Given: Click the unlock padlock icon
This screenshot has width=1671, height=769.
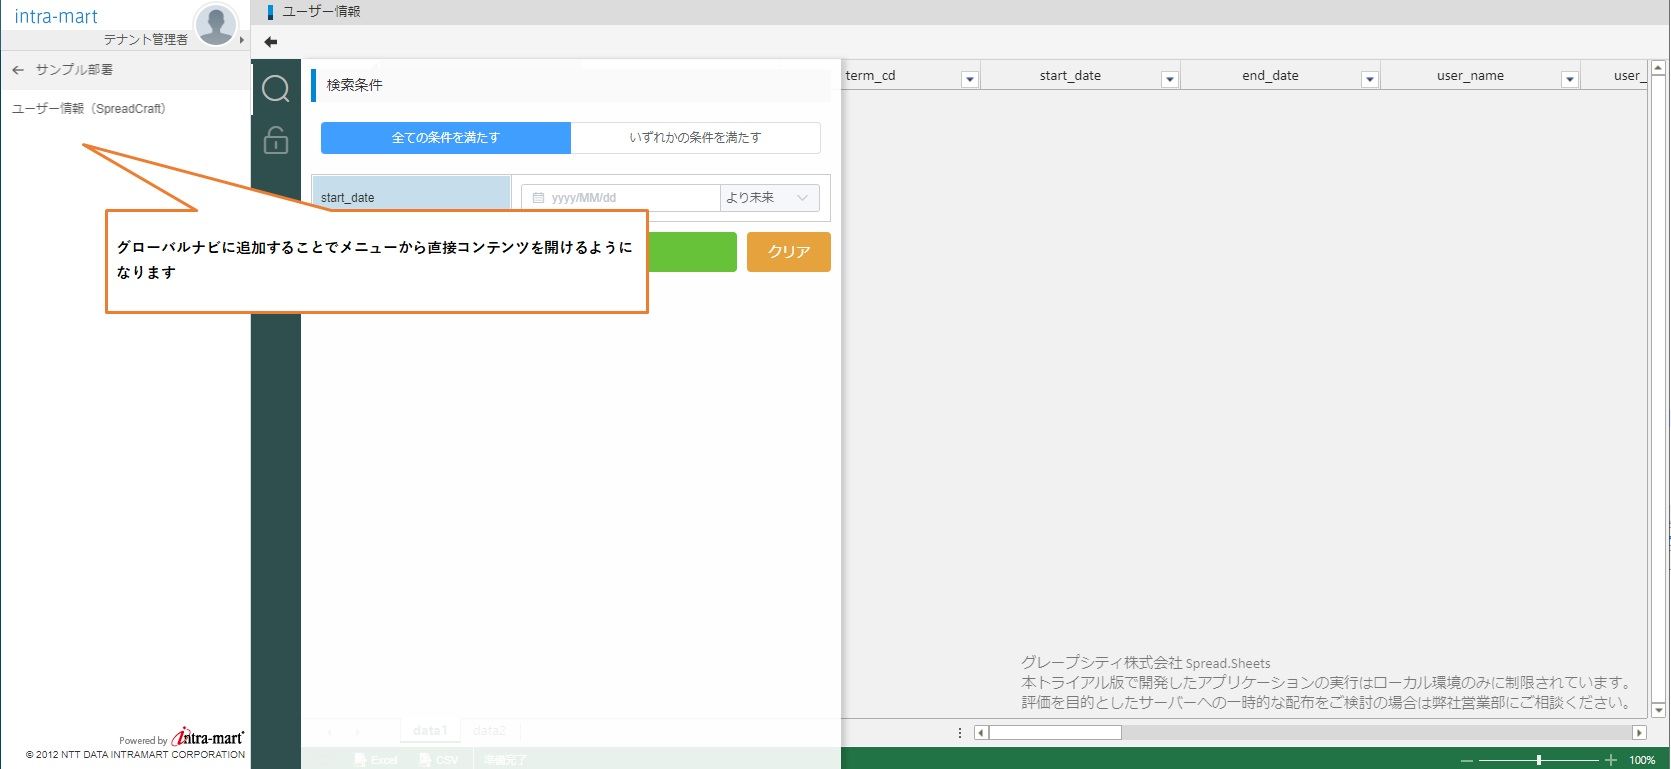Looking at the screenshot, I should tap(276, 140).
